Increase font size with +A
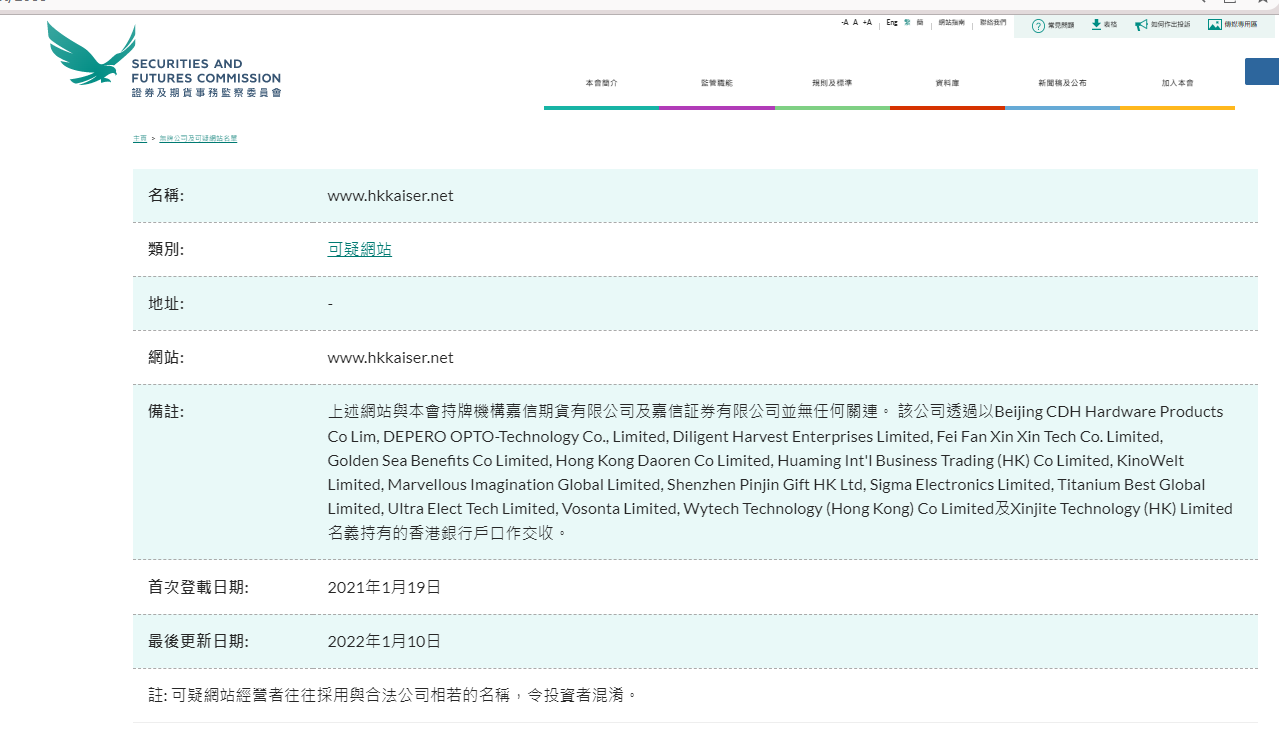Viewport: 1279px width, 745px height. coord(867,22)
